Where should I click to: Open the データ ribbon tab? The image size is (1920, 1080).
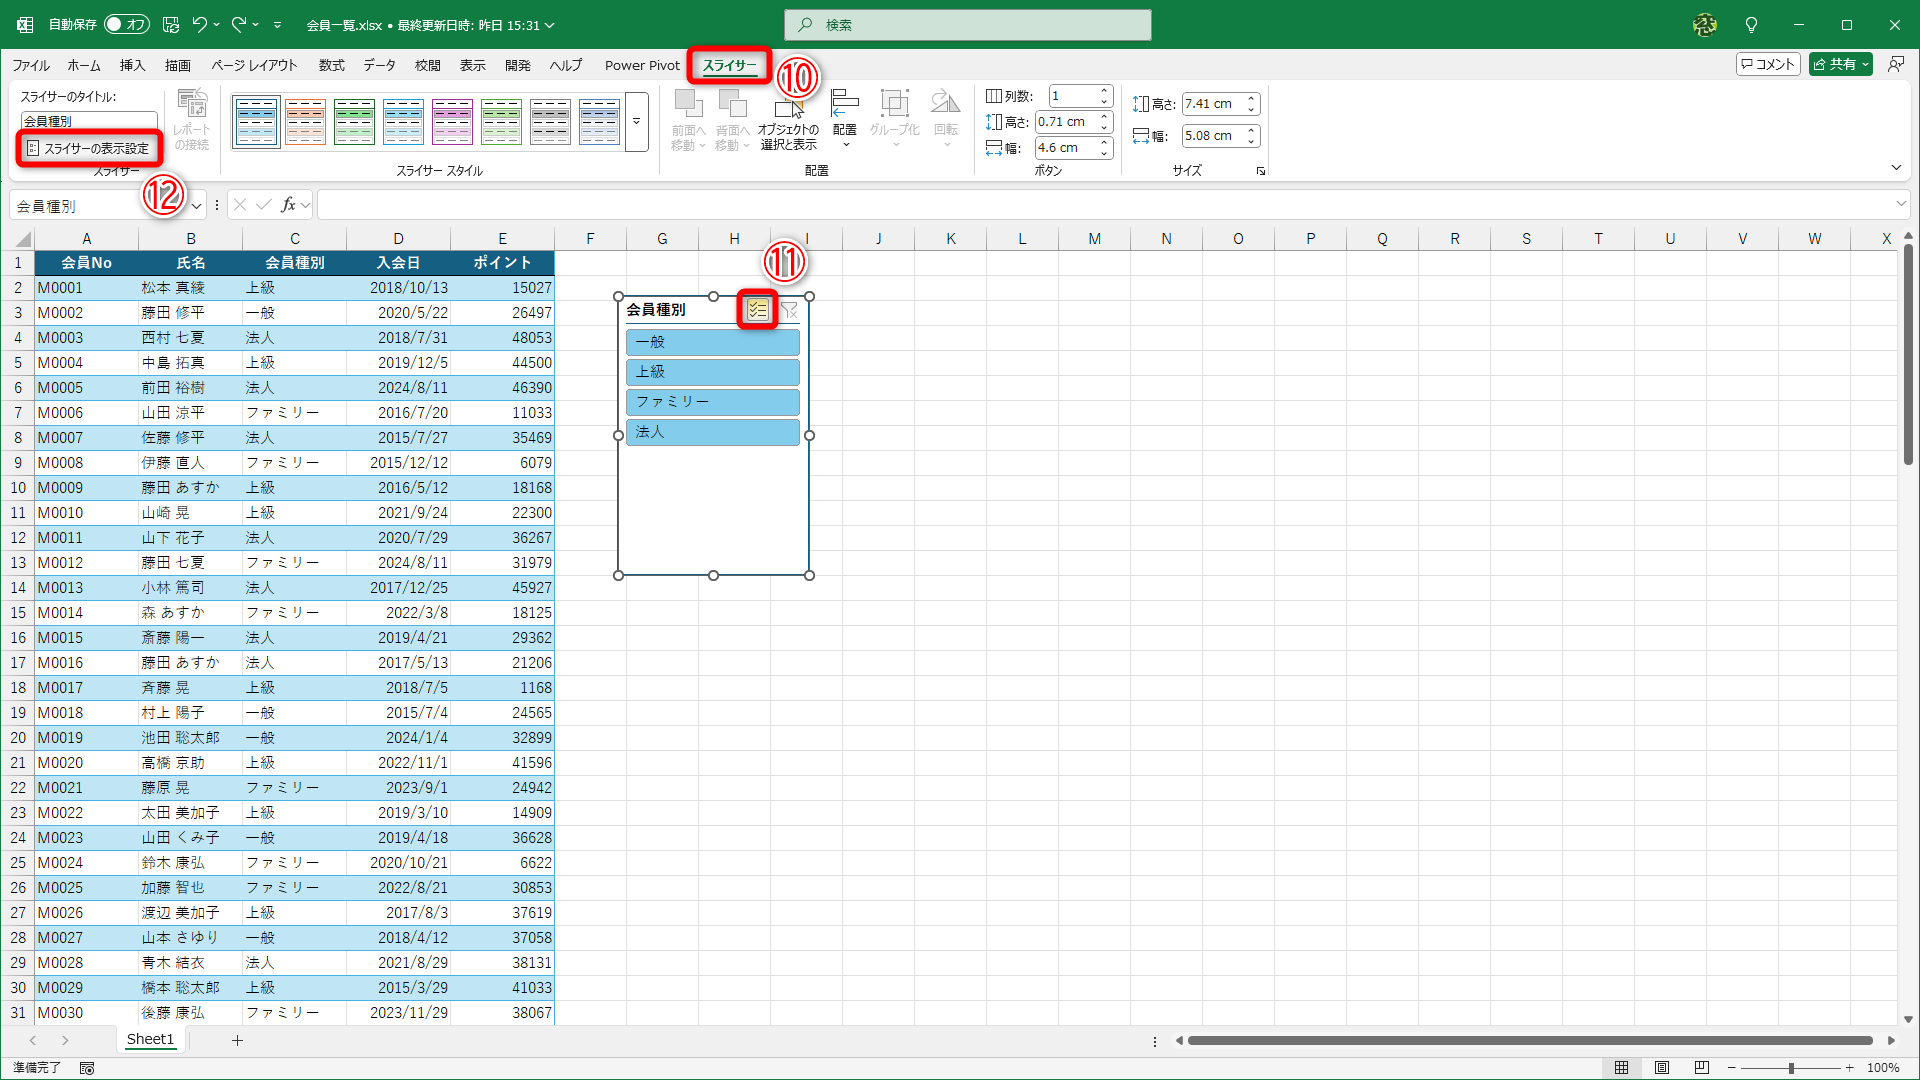(379, 65)
